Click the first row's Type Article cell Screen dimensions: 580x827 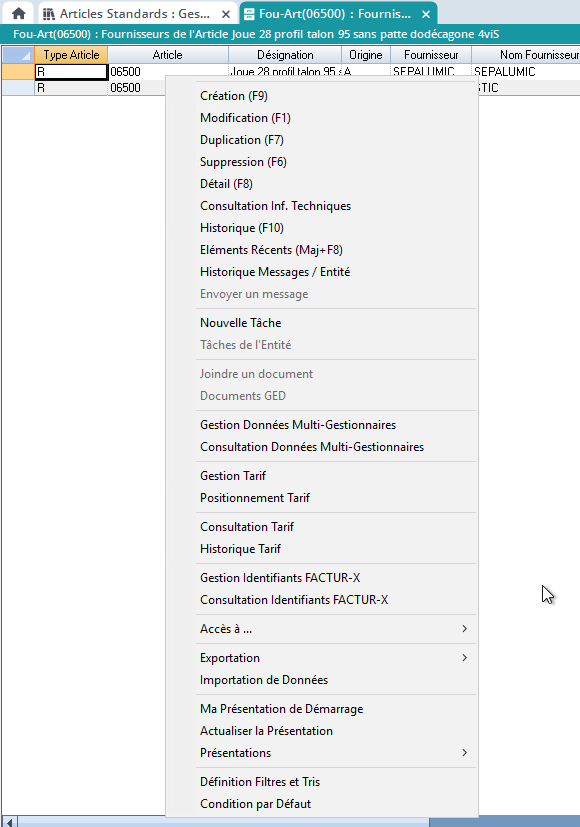71,72
